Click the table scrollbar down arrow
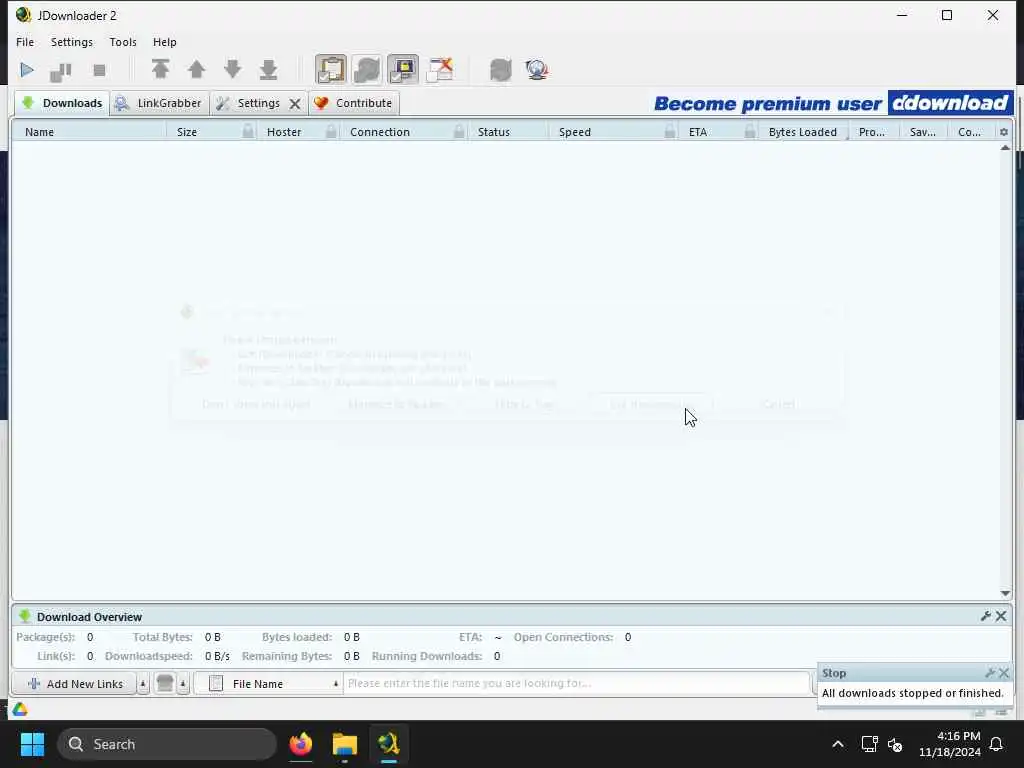This screenshot has width=1024, height=768. 1005,593
